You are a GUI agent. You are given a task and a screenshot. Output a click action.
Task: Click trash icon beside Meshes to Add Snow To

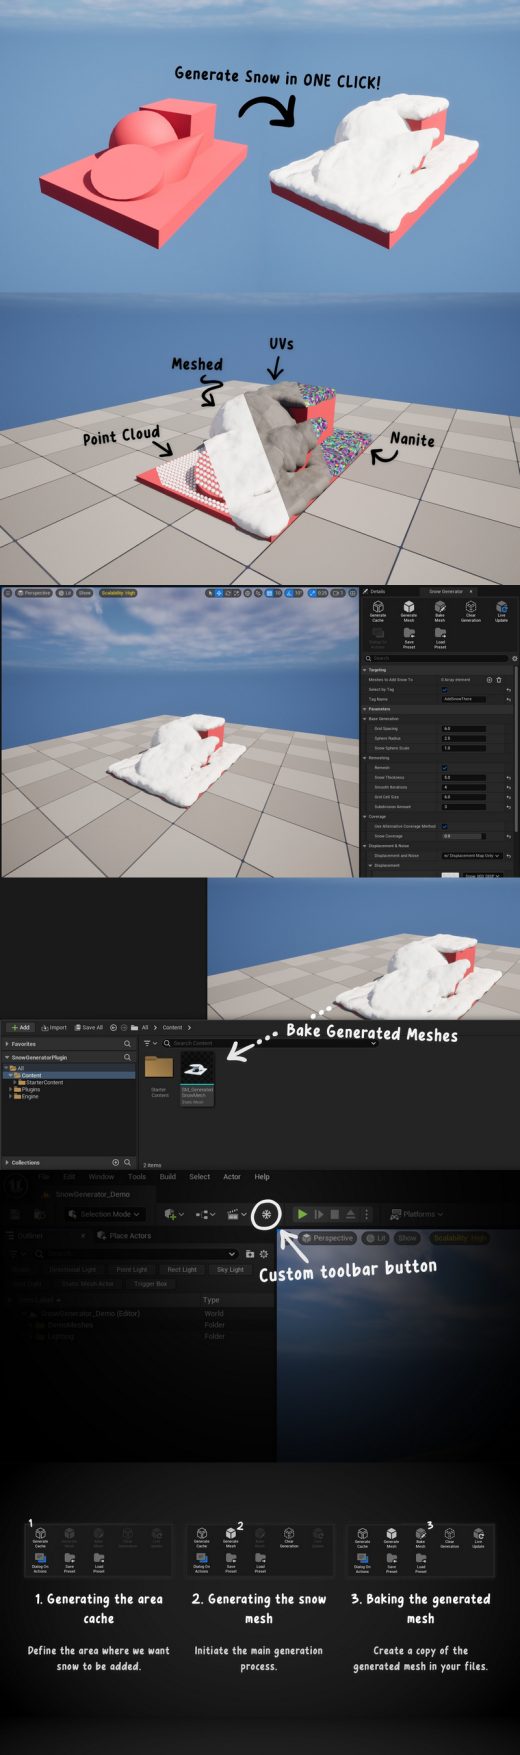coord(499,680)
